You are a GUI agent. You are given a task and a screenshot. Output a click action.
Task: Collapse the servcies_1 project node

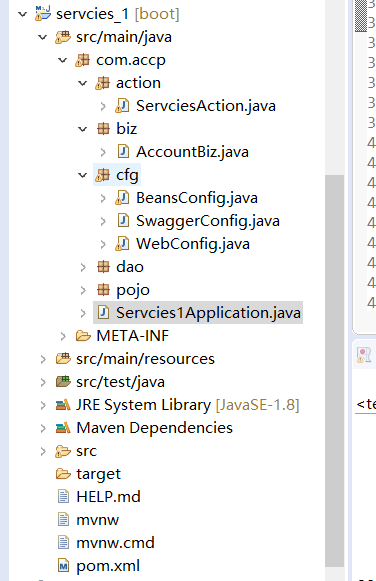click(x=23, y=14)
